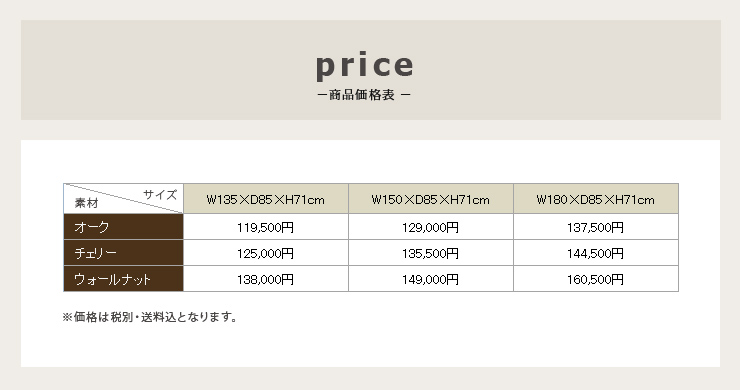Click the 125,000円 cherry price cell
Image resolution: width=740 pixels, height=390 pixels.
pos(266,253)
